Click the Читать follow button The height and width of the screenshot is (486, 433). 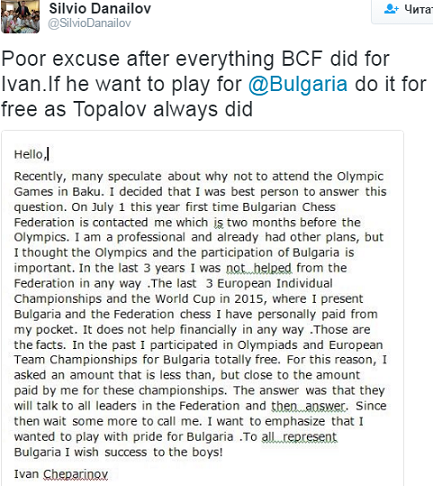click(x=402, y=10)
